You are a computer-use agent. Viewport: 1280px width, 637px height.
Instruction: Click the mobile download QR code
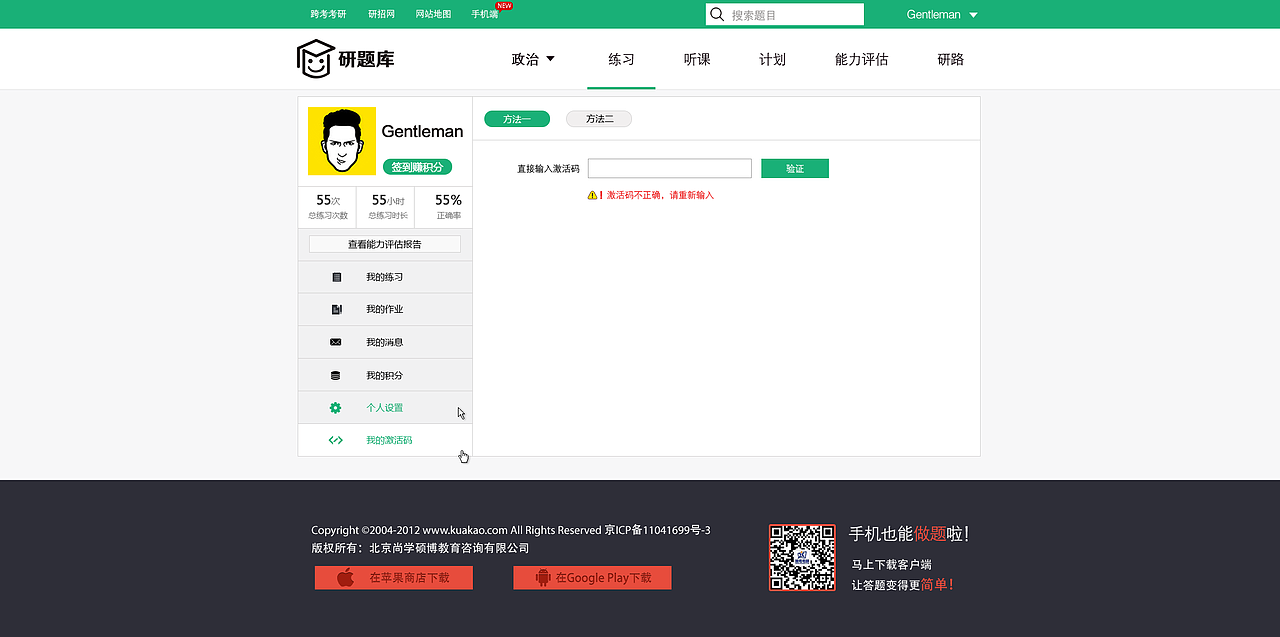(x=802, y=556)
